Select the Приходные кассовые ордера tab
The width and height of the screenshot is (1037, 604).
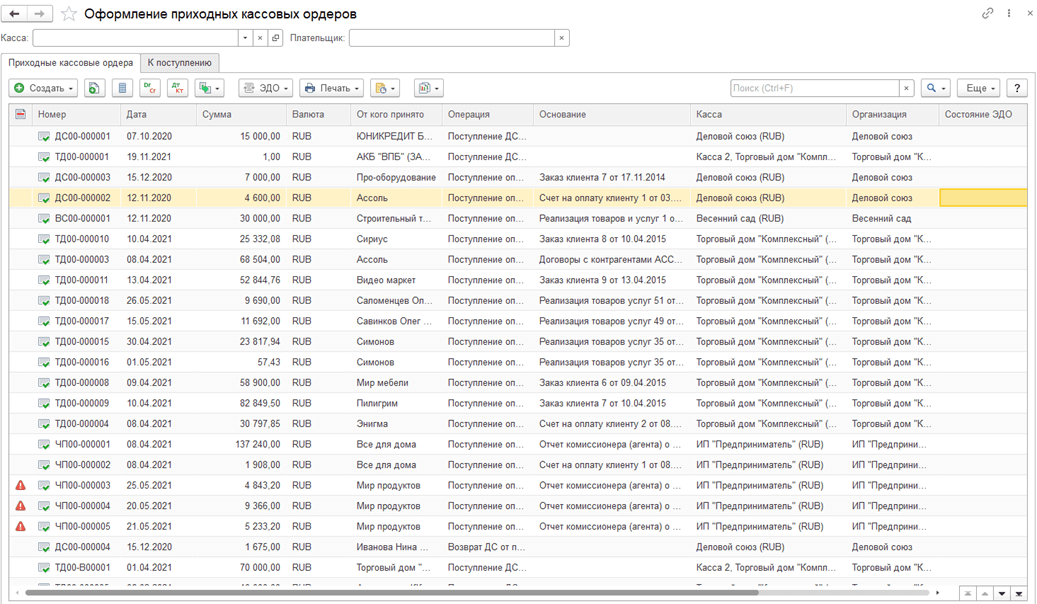tap(70, 63)
